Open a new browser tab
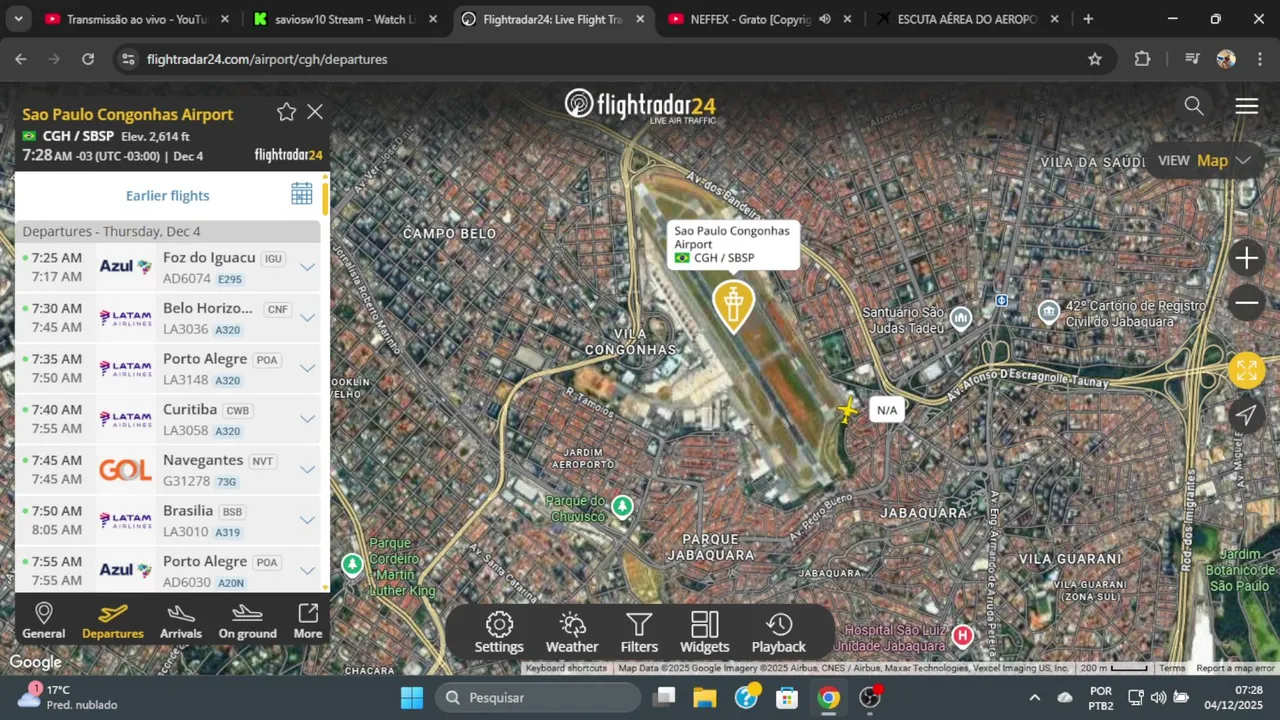 point(1088,19)
